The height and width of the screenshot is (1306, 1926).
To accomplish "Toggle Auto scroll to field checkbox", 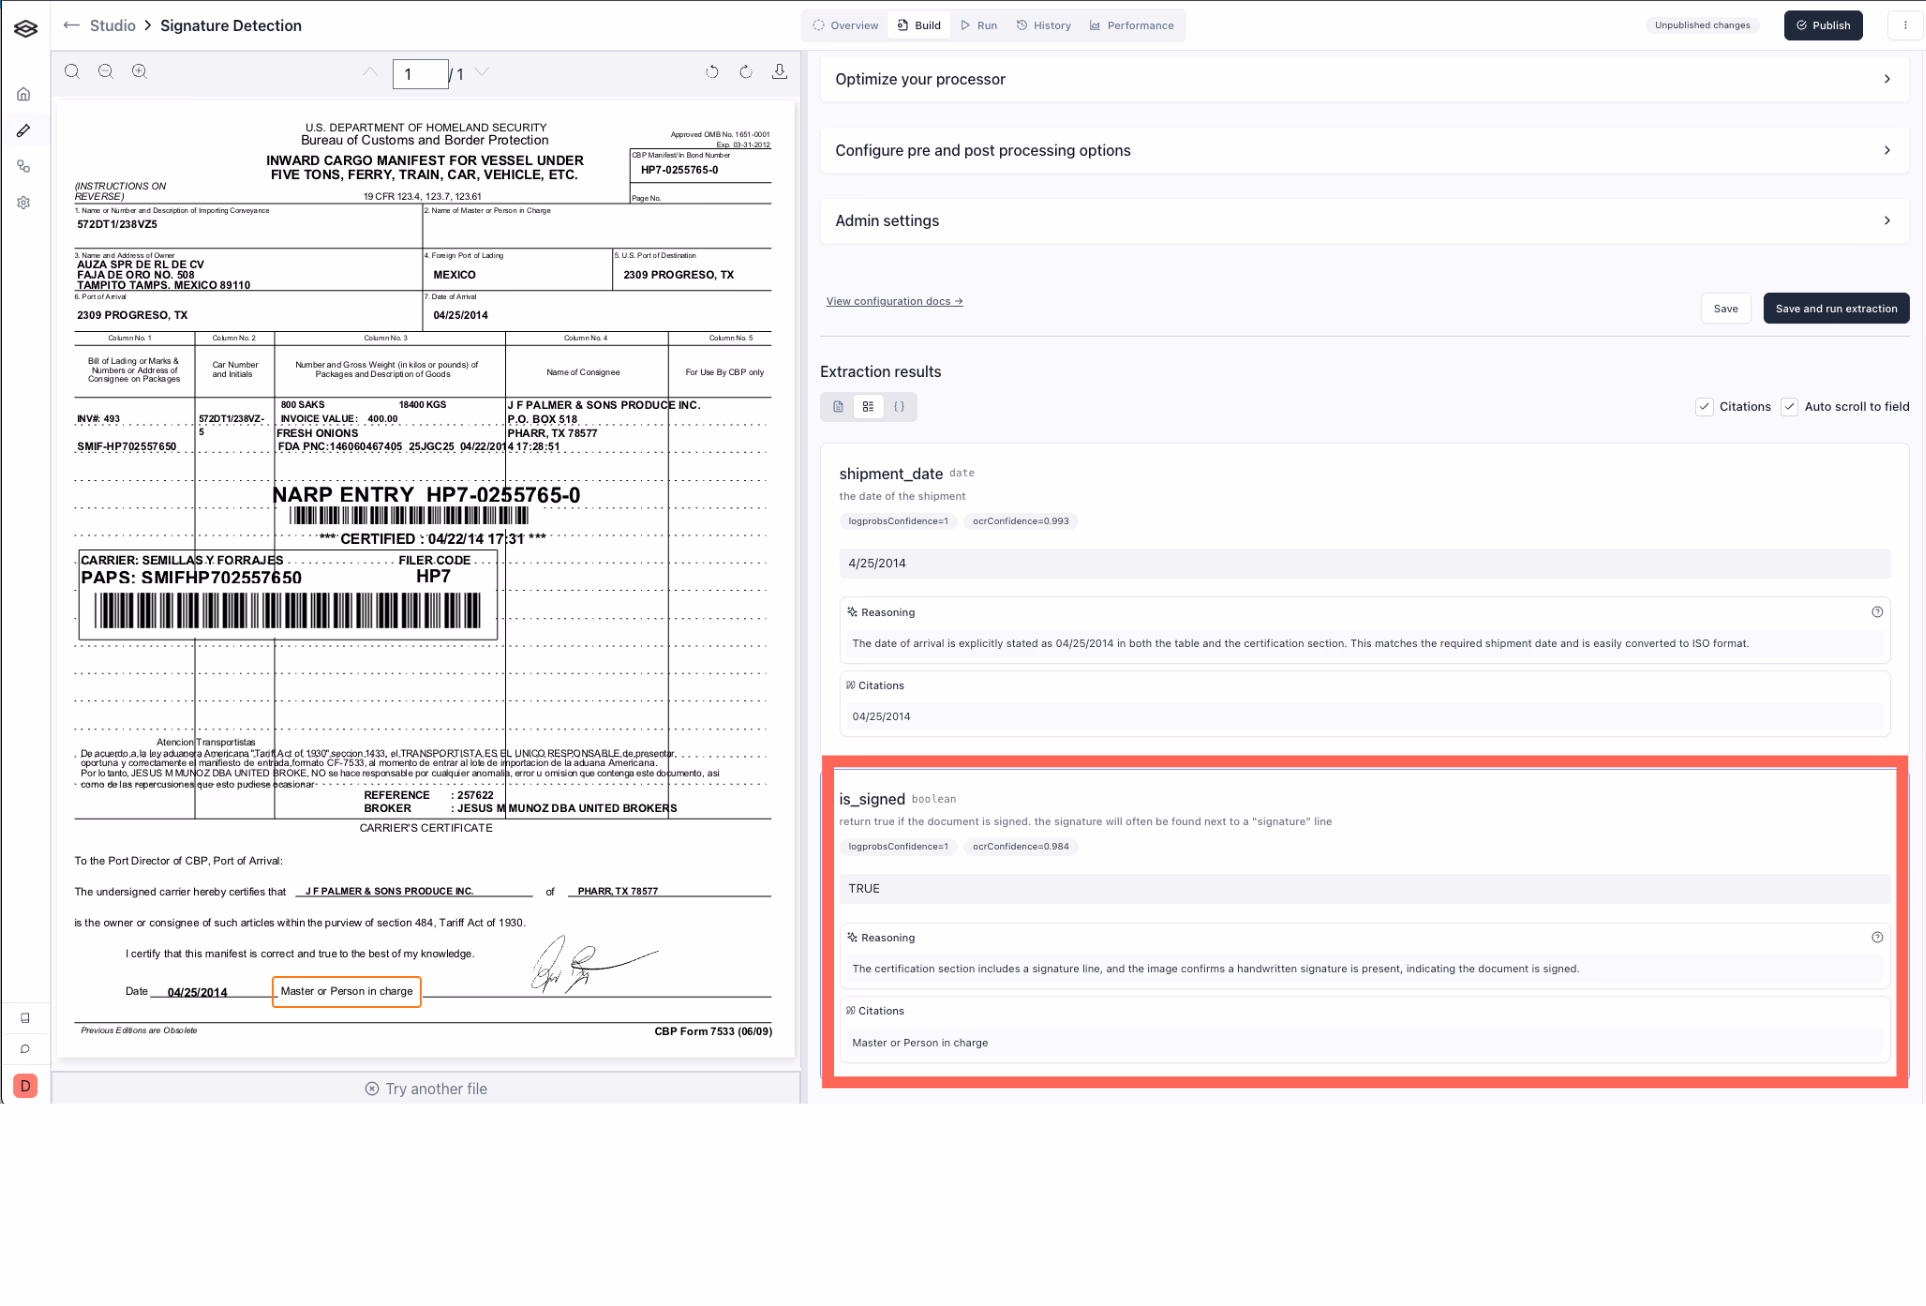I will click(1789, 407).
